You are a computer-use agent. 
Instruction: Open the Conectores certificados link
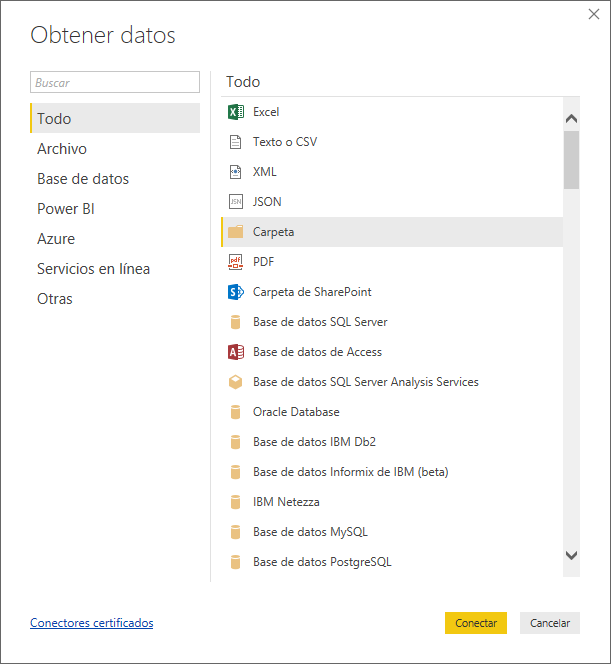tap(91, 623)
